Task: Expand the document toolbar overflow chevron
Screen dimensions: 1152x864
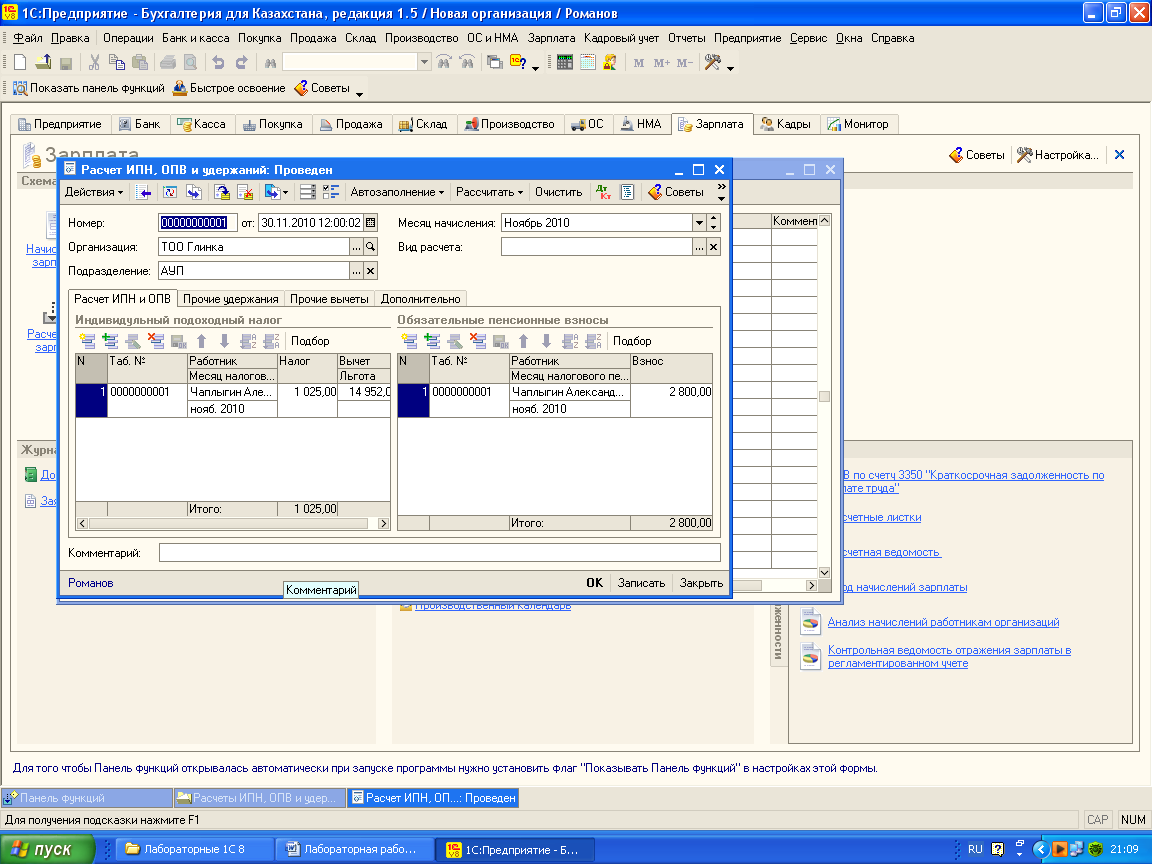Action: [721, 192]
